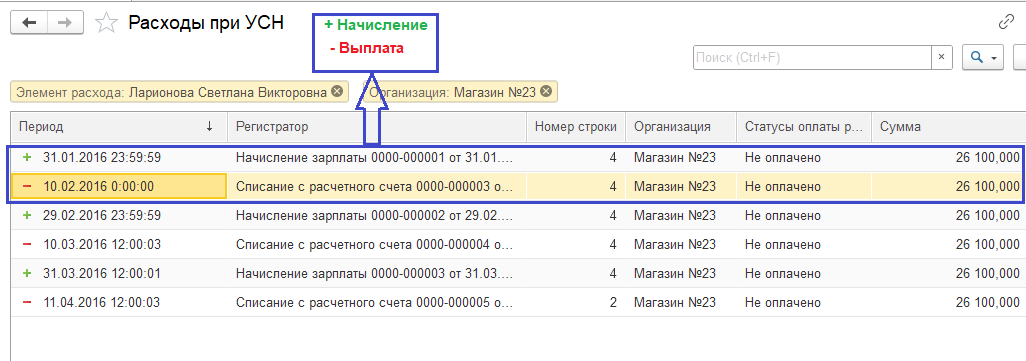Remove the Ларионова Светлана Викторовна filter
Screen dimensions: 1026x361
pos(336,92)
